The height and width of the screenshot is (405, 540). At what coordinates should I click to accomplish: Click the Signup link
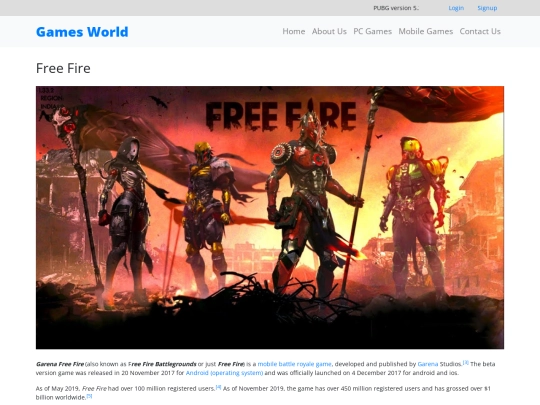(487, 8)
